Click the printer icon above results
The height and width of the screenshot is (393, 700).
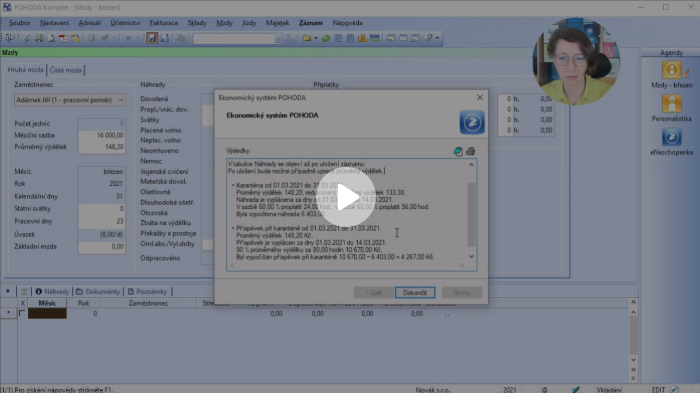(471, 151)
